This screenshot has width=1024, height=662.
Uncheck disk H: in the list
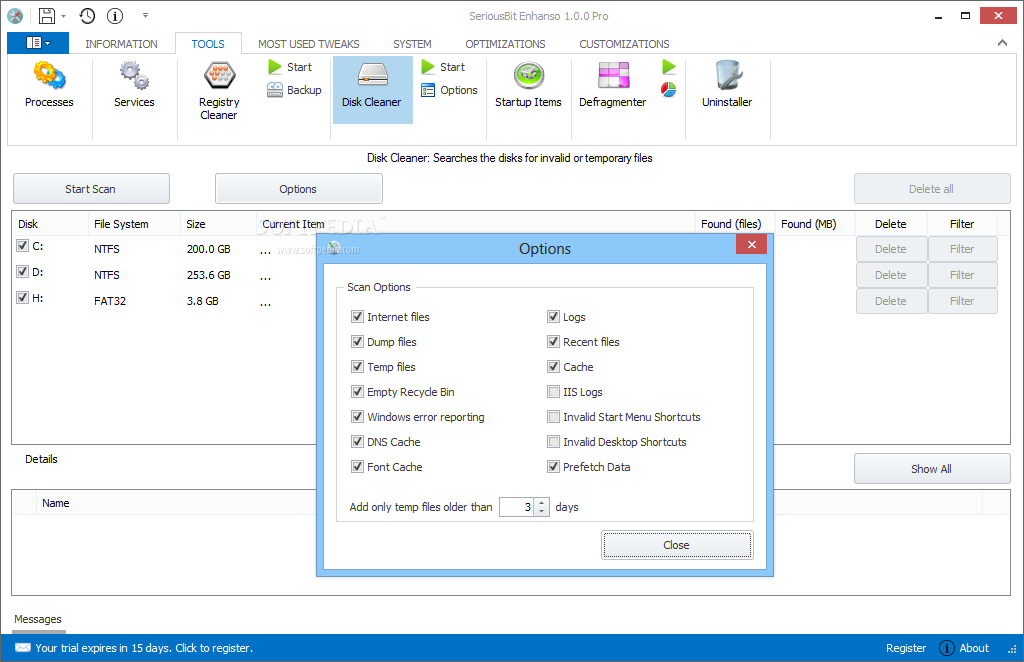23,298
